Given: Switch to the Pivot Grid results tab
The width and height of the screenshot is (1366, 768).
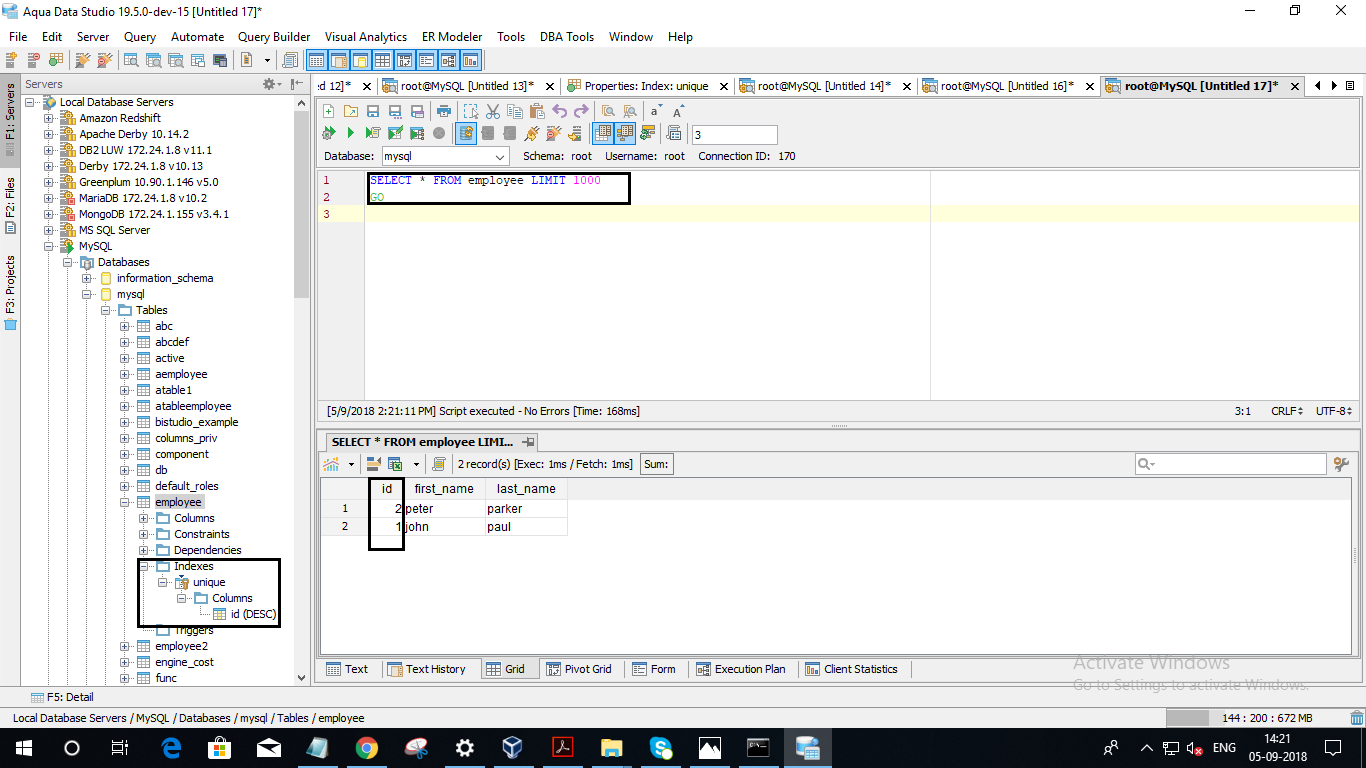Looking at the screenshot, I should coord(578,669).
